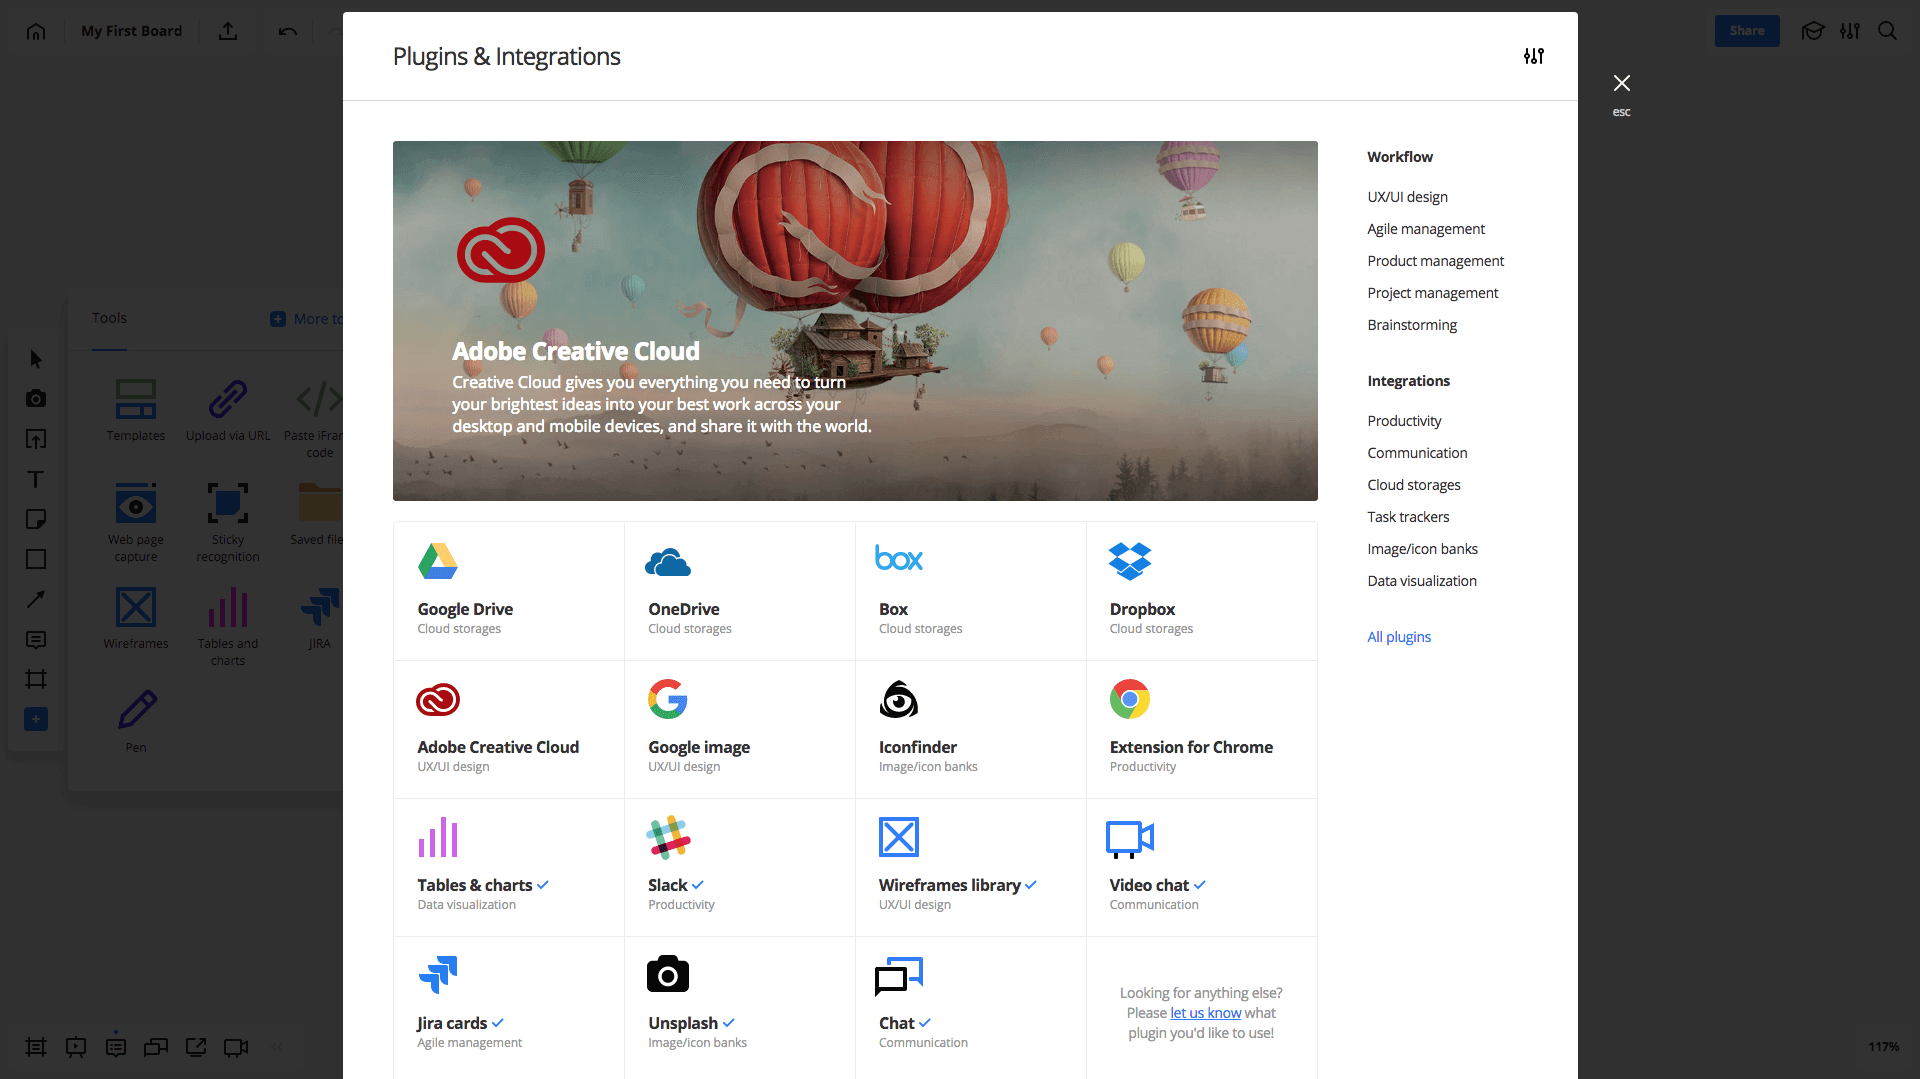The image size is (1920, 1079).
Task: Open the Wireframes library plugin icon
Action: pyautogui.click(x=898, y=837)
